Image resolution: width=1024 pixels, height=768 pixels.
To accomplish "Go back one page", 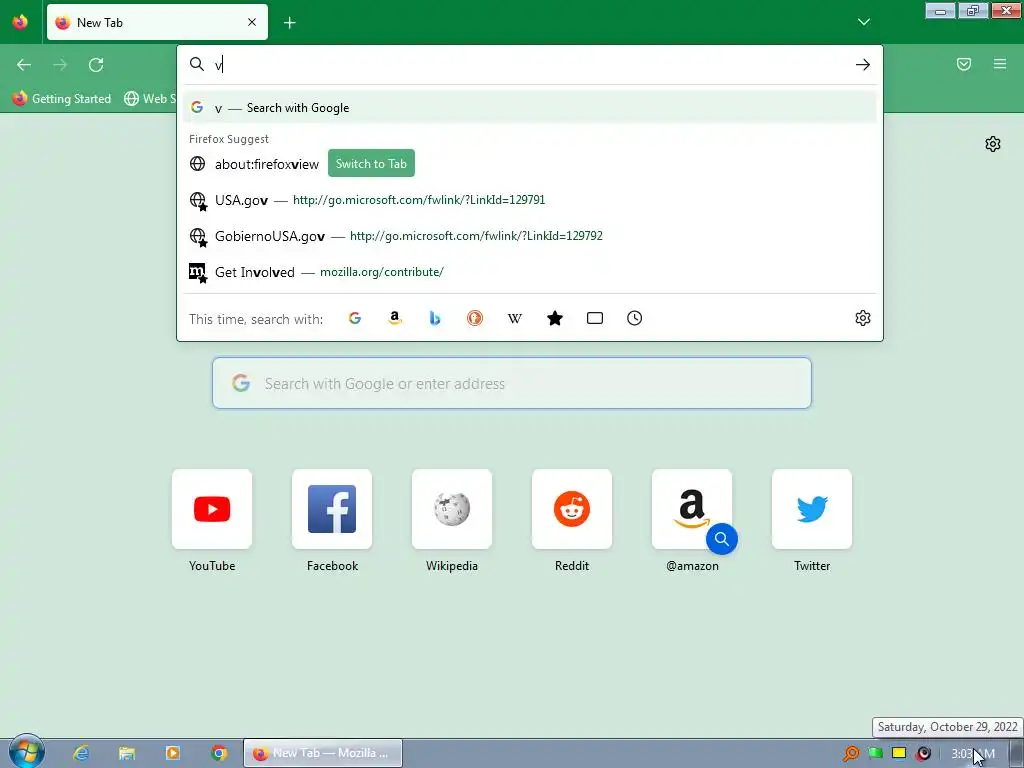I will tap(24, 65).
